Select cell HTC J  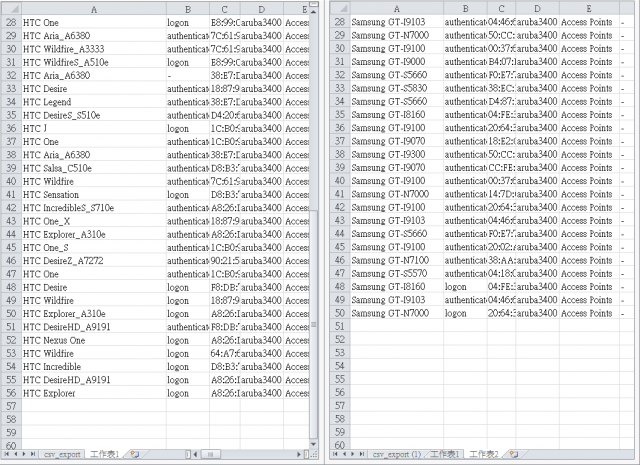click(x=94, y=128)
